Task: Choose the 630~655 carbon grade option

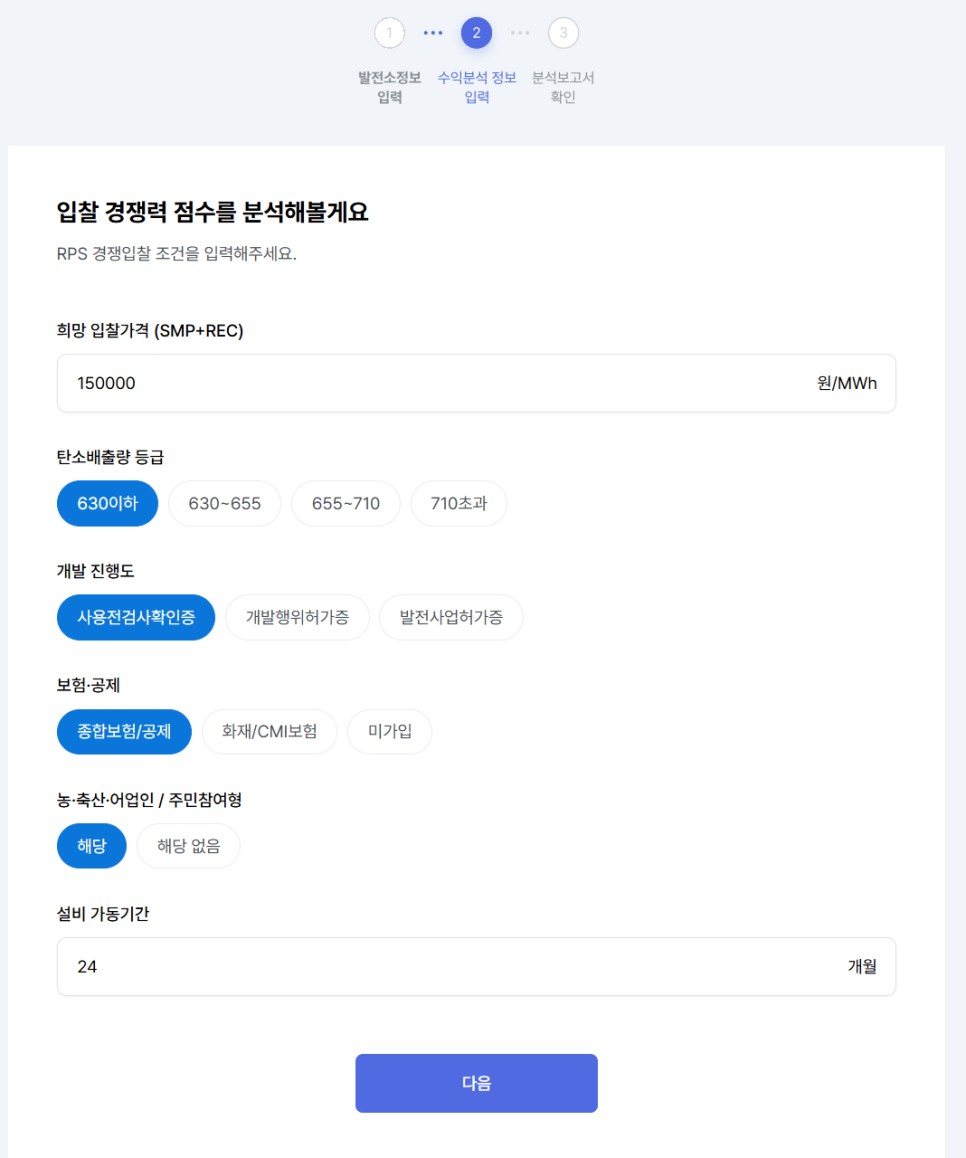Action: tap(225, 504)
